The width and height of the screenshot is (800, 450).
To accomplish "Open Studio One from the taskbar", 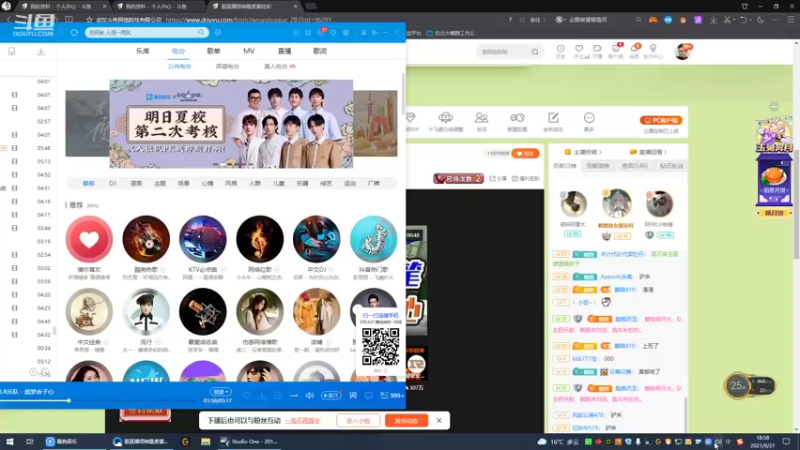I will point(249,441).
